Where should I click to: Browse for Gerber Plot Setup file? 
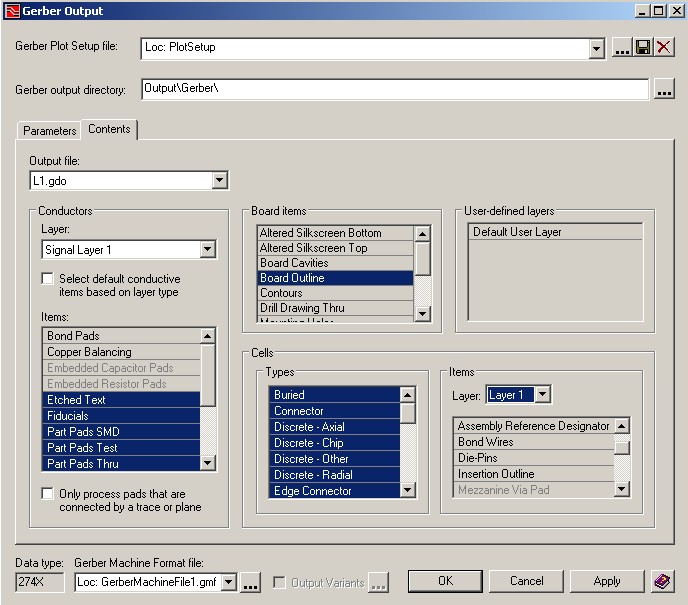[622, 47]
